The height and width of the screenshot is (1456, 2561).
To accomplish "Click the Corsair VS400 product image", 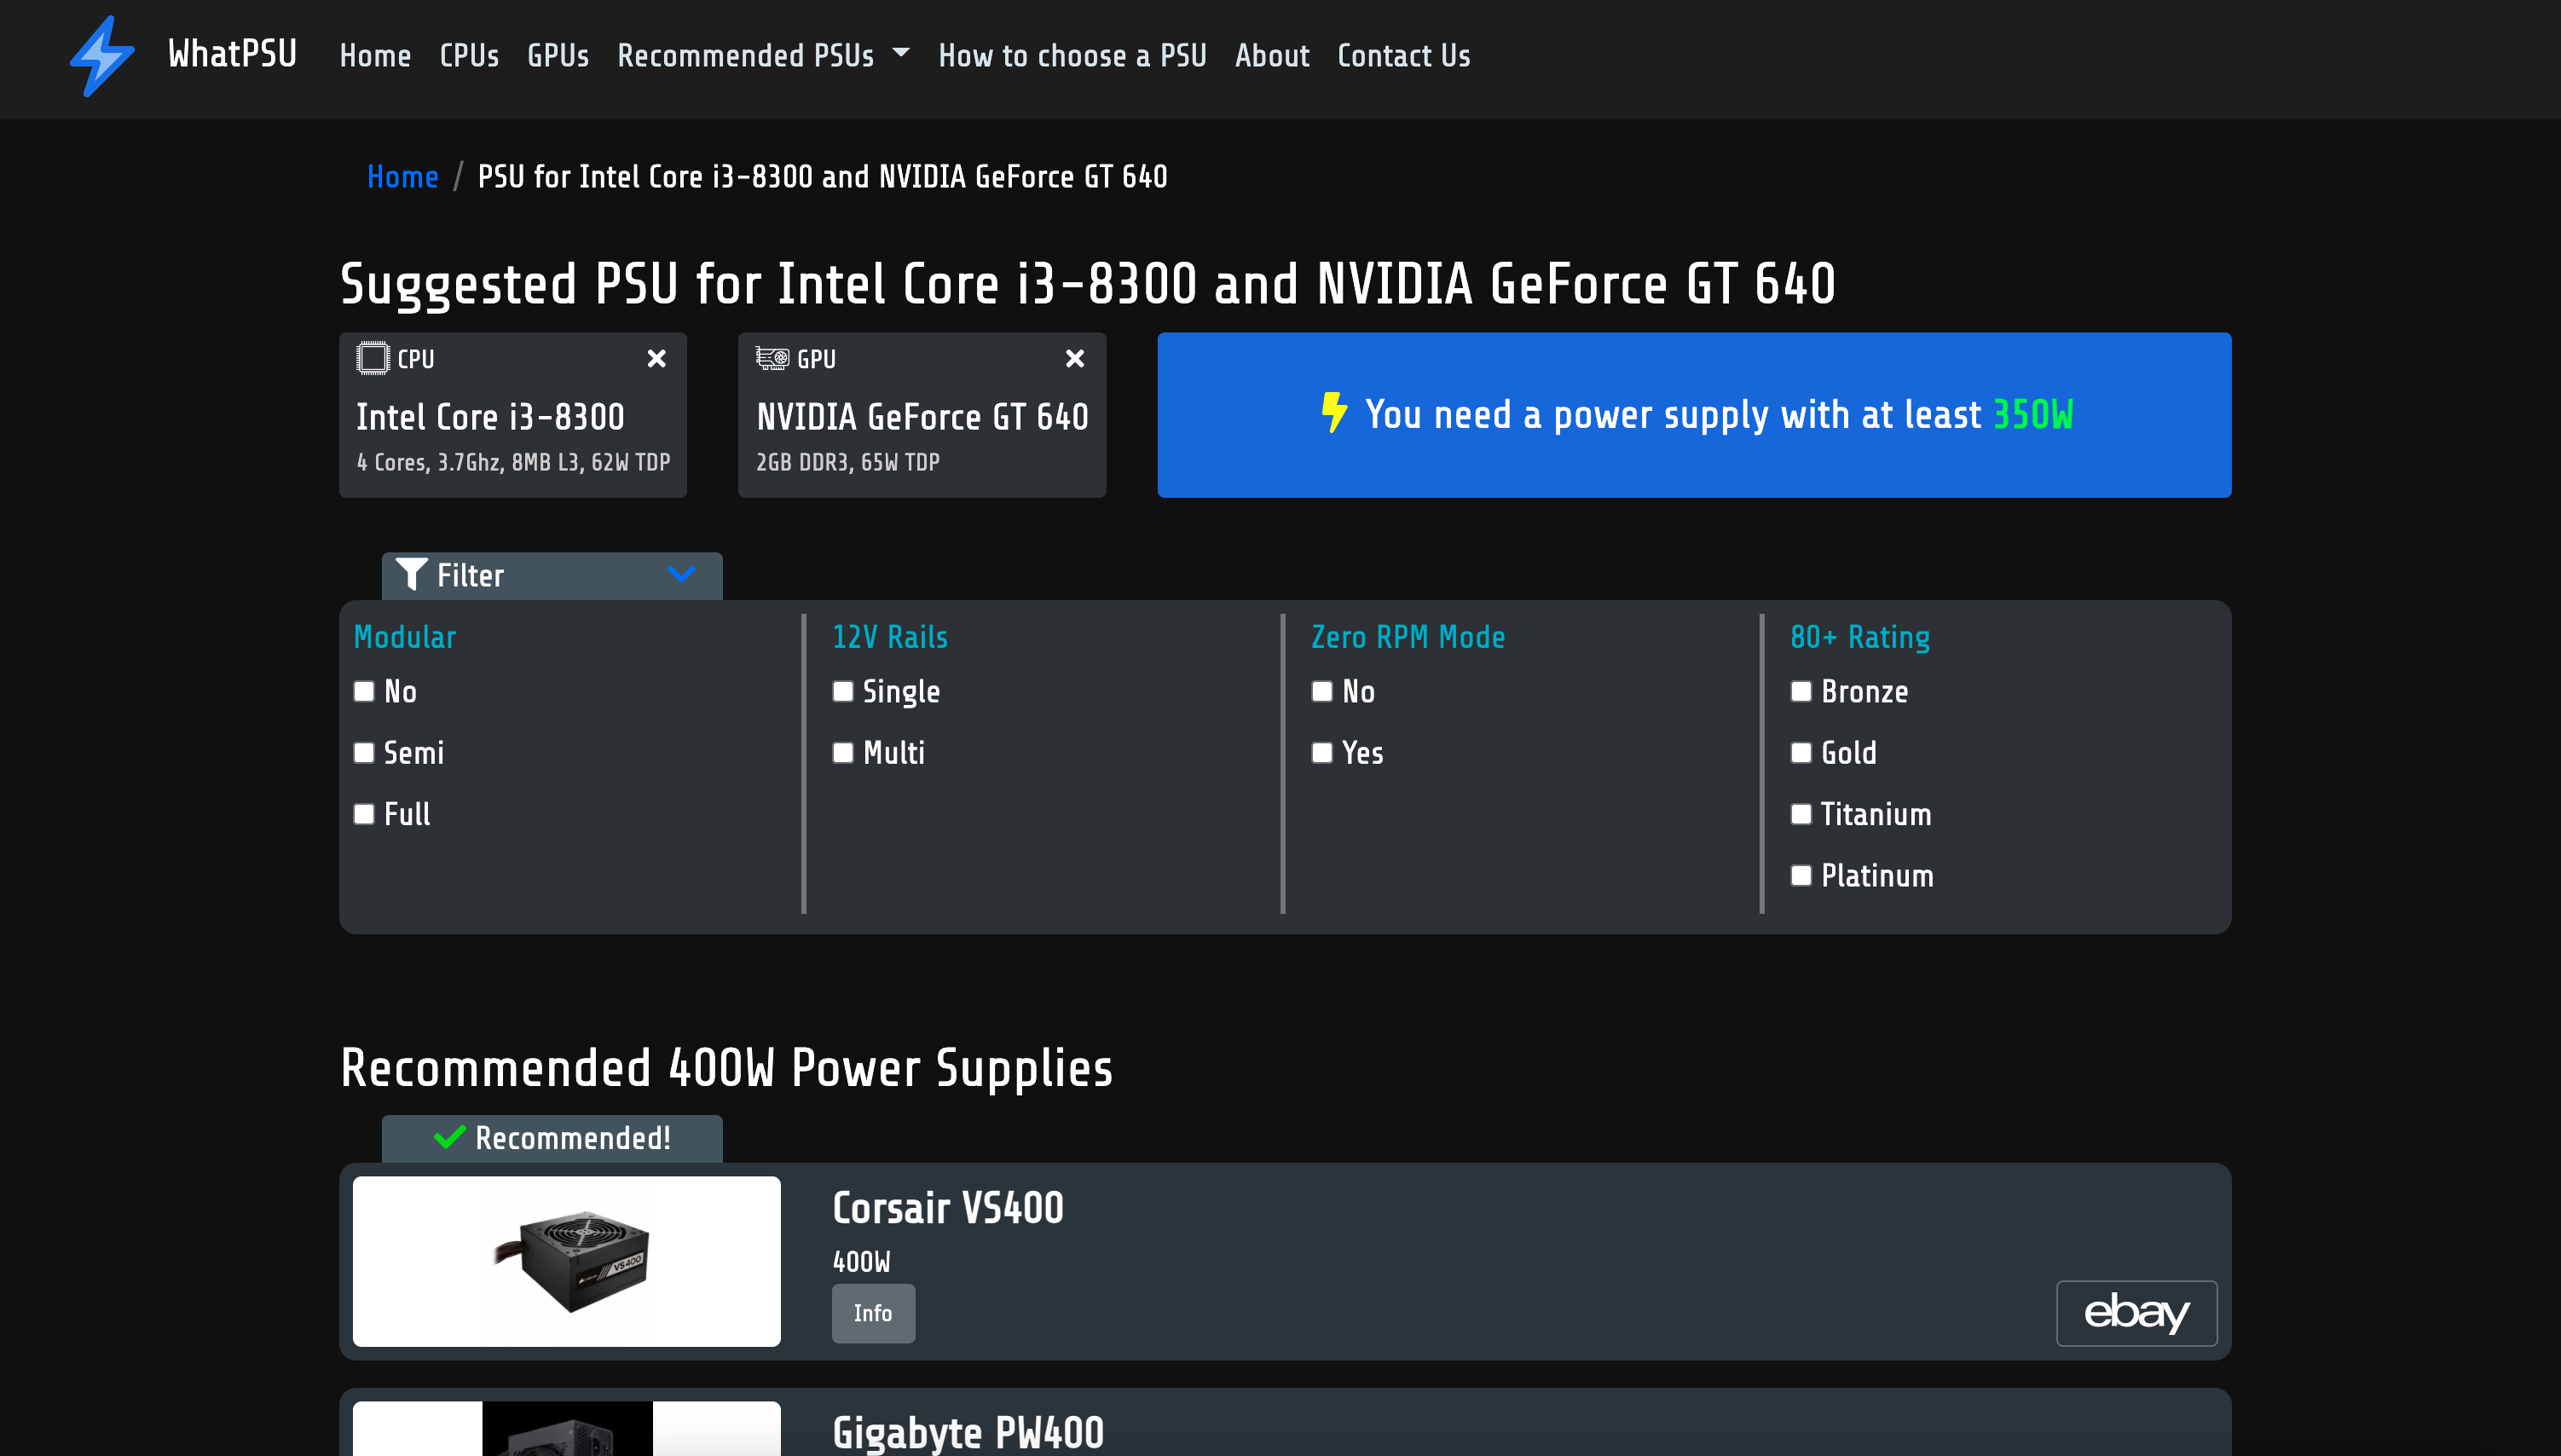I will [566, 1261].
